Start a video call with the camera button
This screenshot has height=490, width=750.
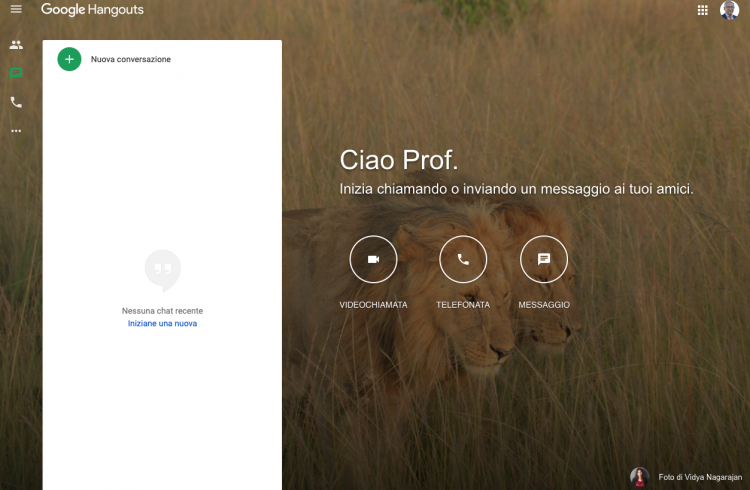373,259
